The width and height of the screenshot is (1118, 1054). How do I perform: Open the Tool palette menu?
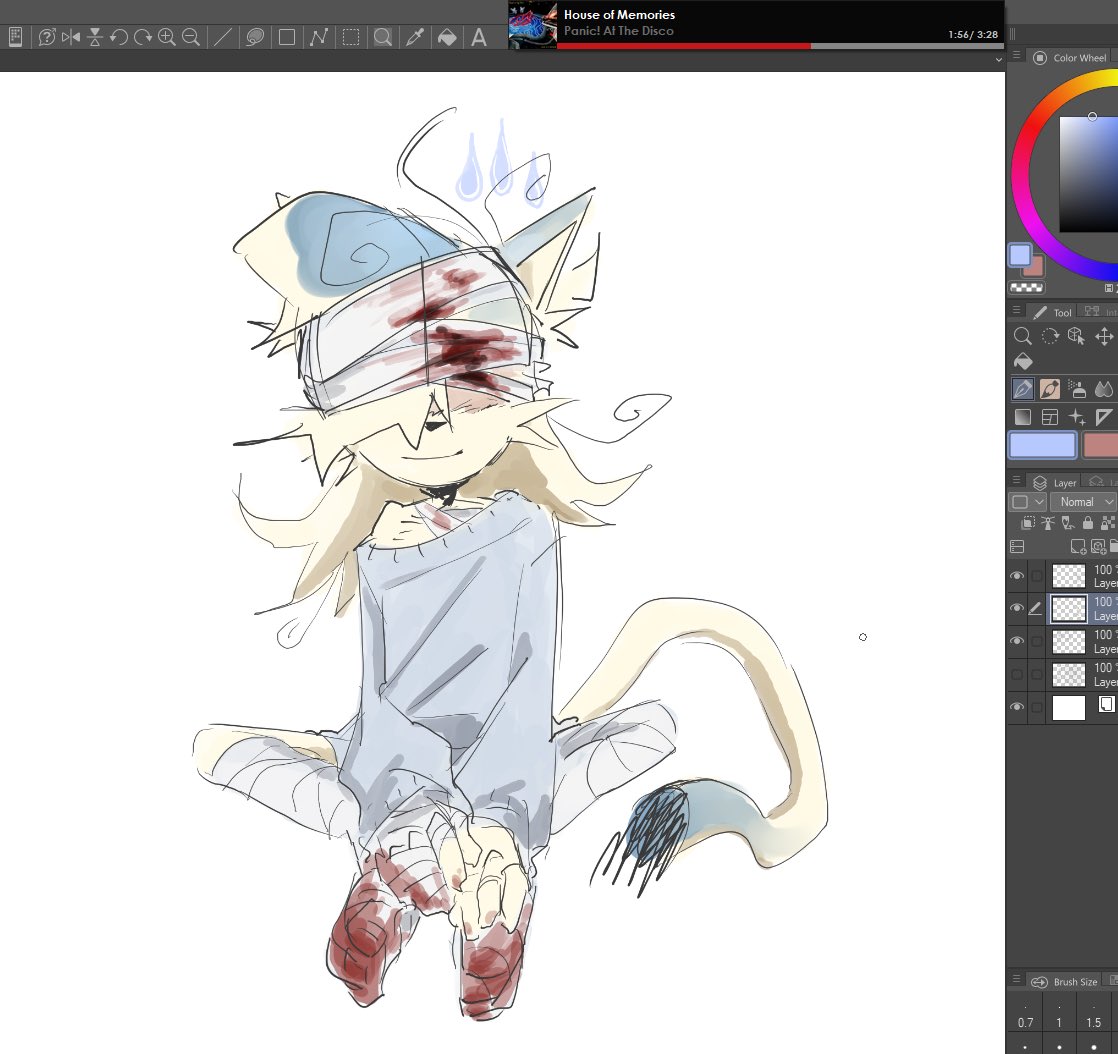coord(1017,310)
